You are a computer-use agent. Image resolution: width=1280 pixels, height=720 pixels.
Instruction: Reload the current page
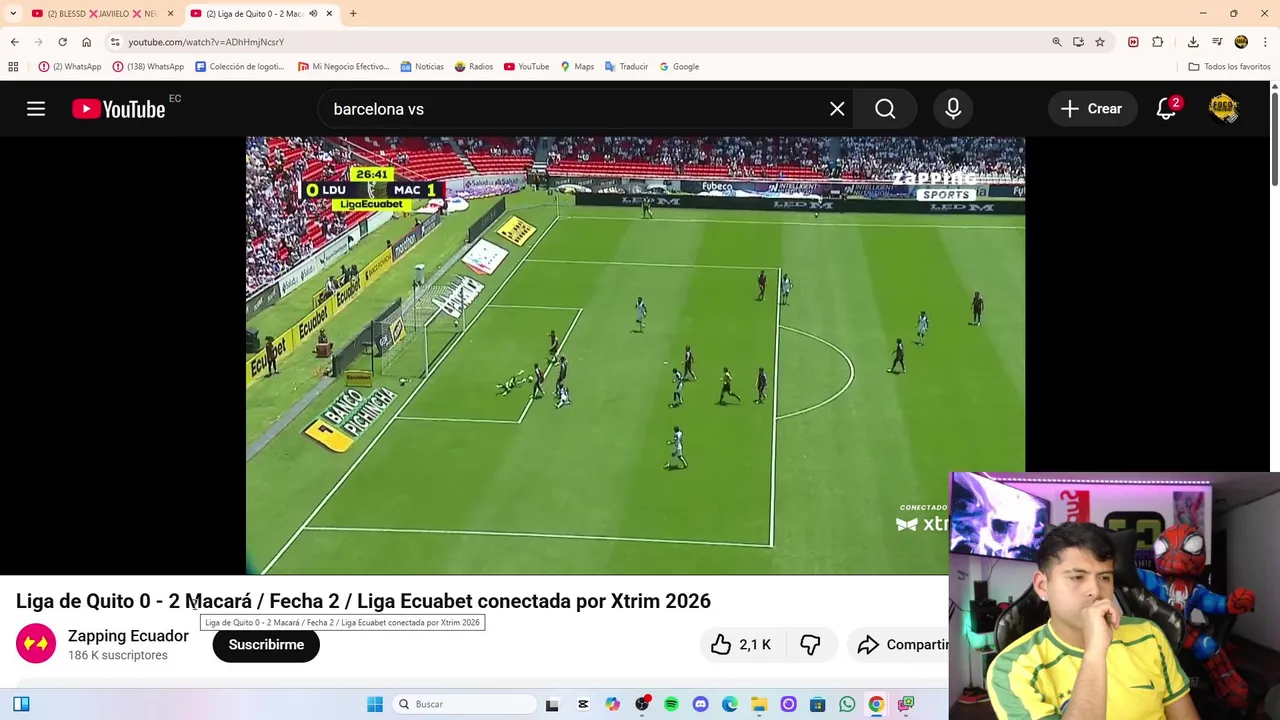coord(62,42)
